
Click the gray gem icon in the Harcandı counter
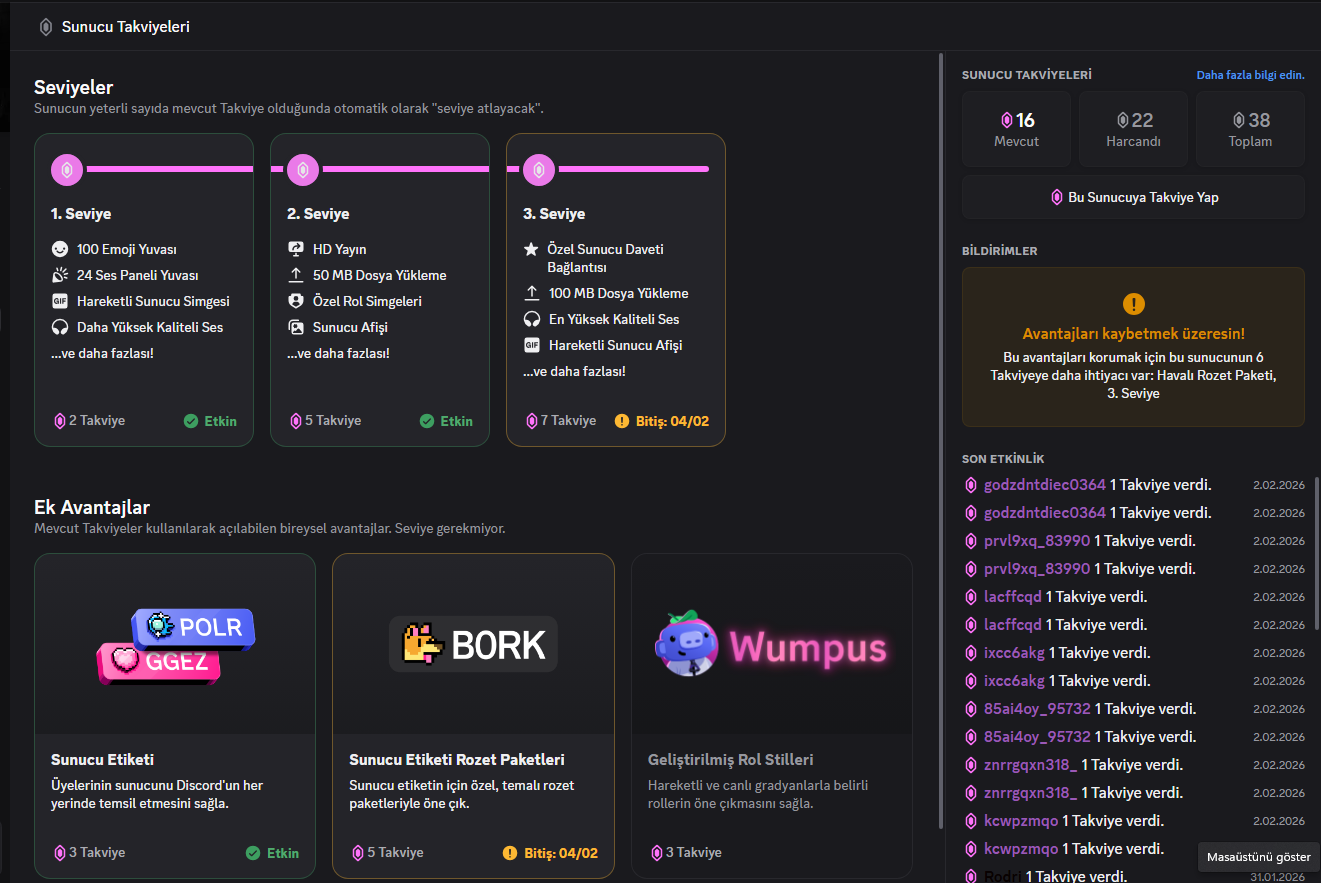[1123, 120]
